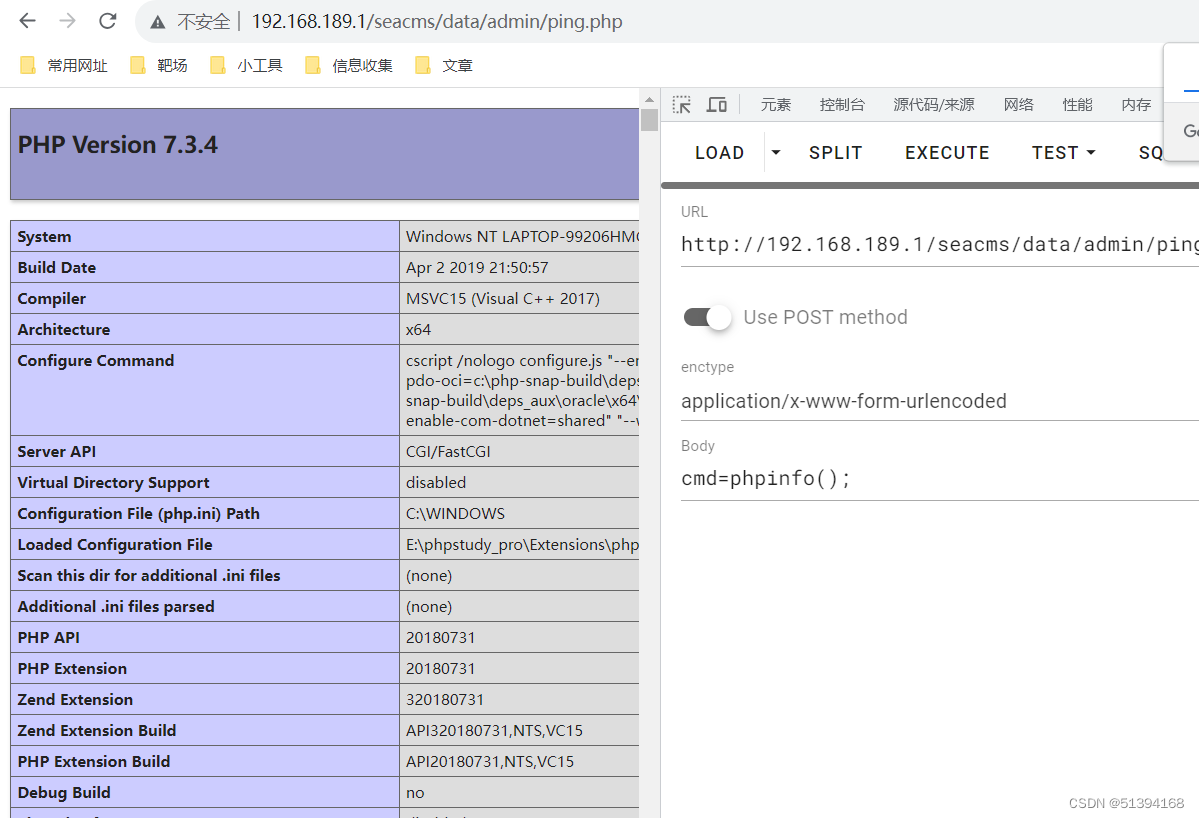Click the HackBar EXECUTE button
The width and height of the screenshot is (1199, 818).
click(x=947, y=153)
